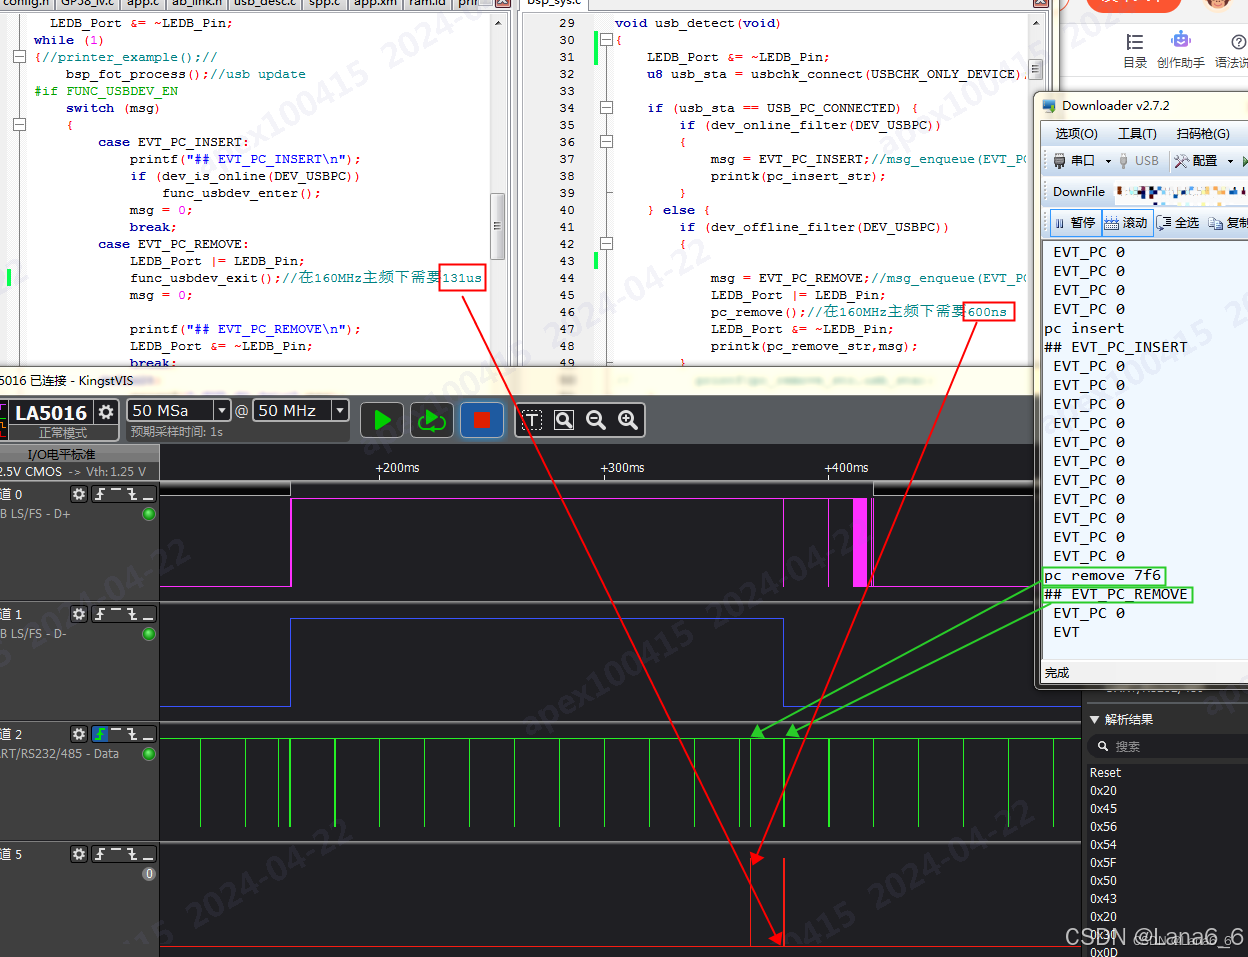Viewport: 1248px width, 957px height.
Task: Click the 搜索 search field in results panel
Action: pos(1166,746)
